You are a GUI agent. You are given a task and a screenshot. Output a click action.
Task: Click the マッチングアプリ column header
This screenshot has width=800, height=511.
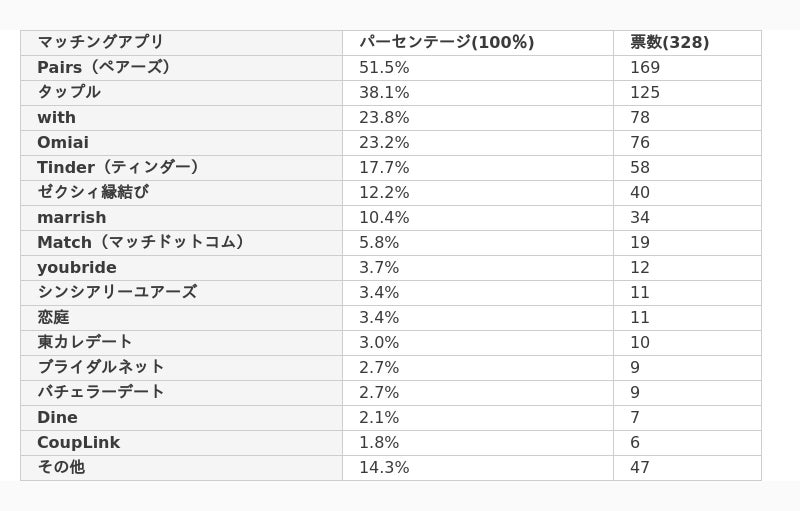100,42
